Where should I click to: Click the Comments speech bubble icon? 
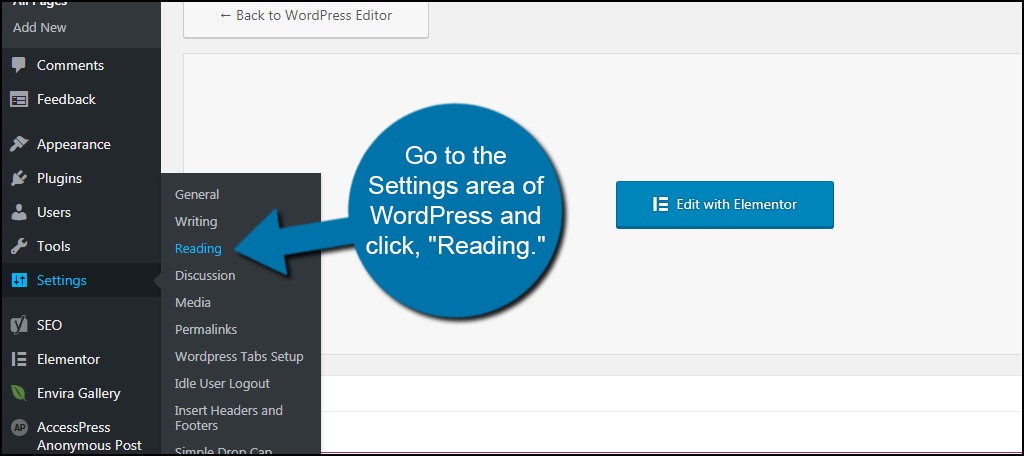point(19,65)
